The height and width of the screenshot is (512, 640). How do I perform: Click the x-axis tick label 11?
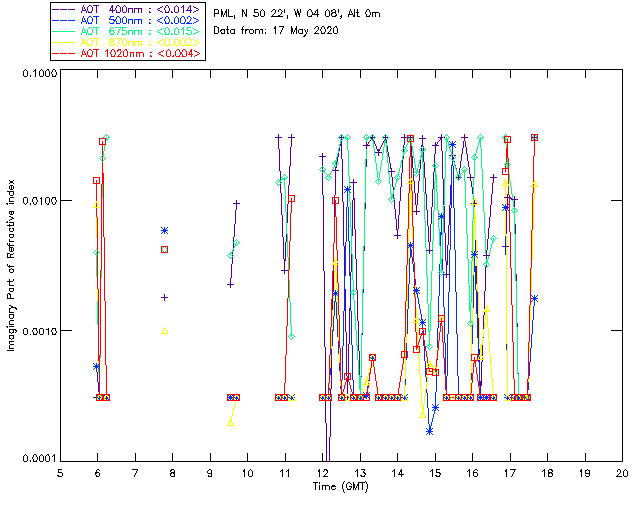point(285,473)
